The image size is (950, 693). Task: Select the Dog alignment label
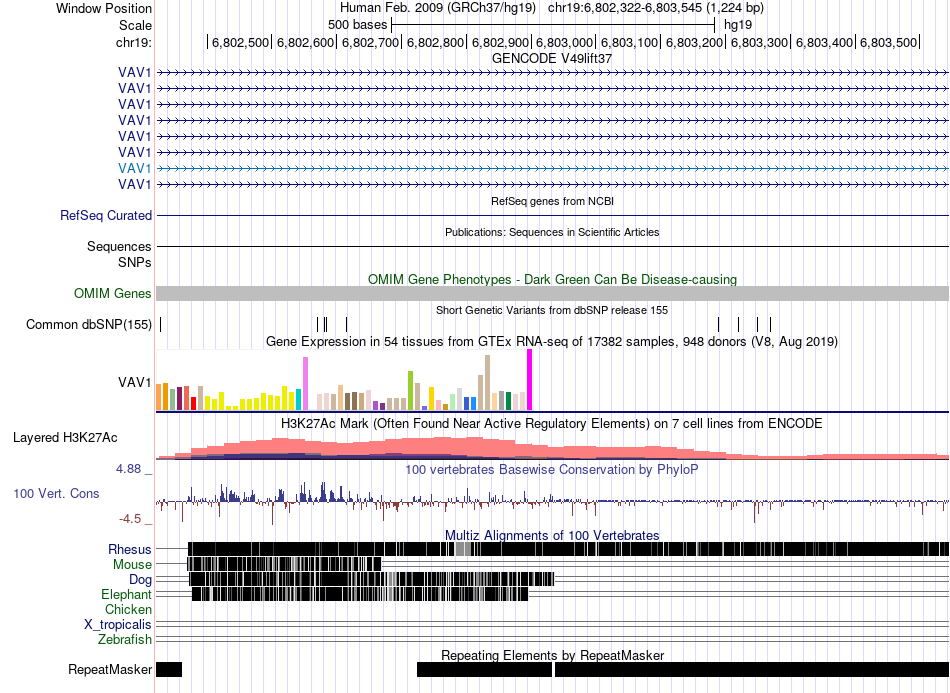(x=140, y=580)
